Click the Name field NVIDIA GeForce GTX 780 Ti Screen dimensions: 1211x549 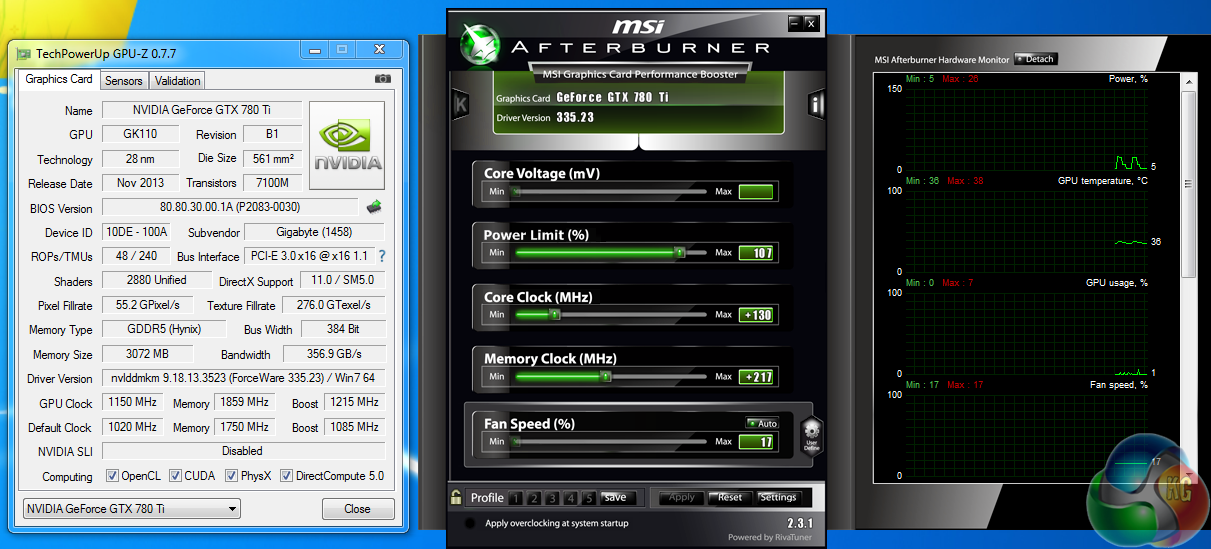pyautogui.click(x=201, y=110)
